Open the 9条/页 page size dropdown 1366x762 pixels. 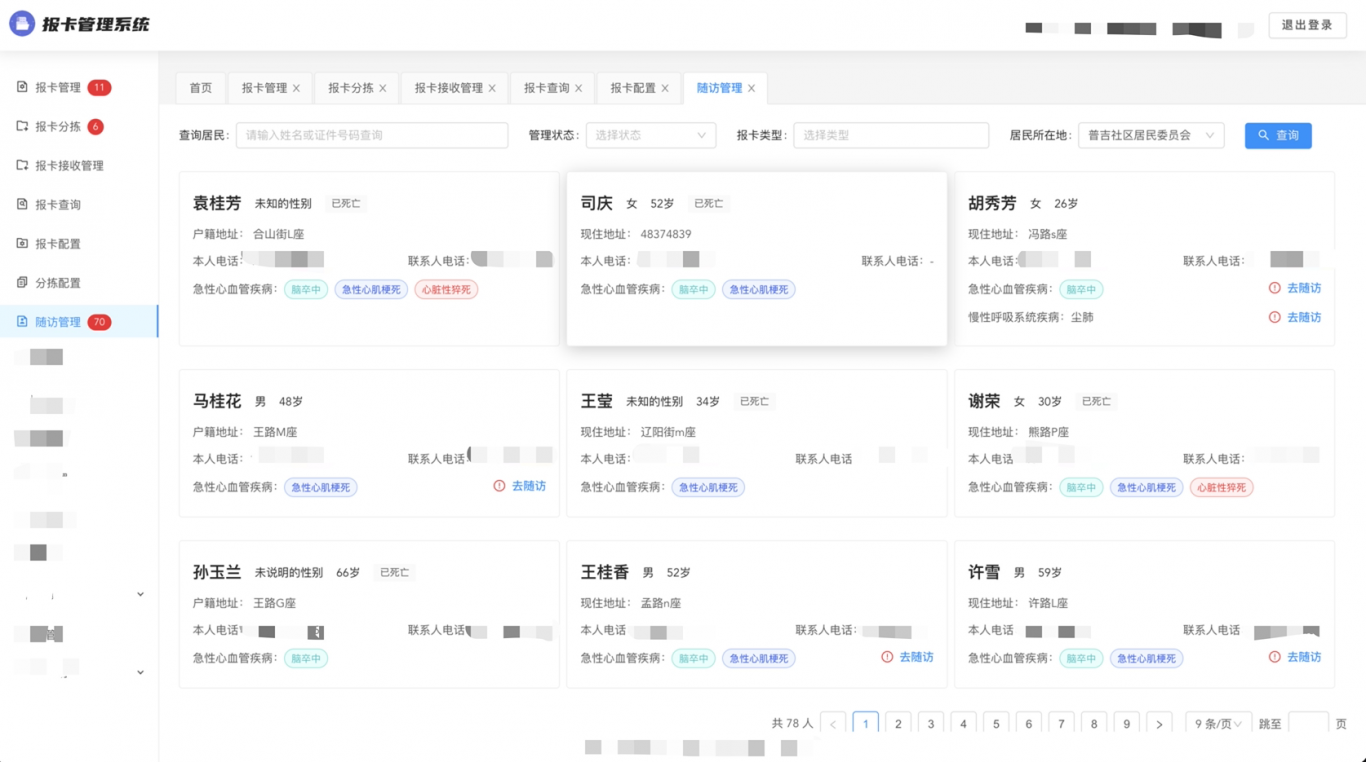(x=1219, y=724)
